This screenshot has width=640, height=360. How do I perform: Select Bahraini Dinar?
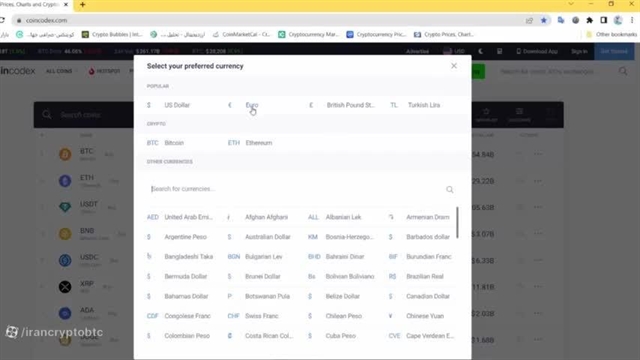(344, 257)
